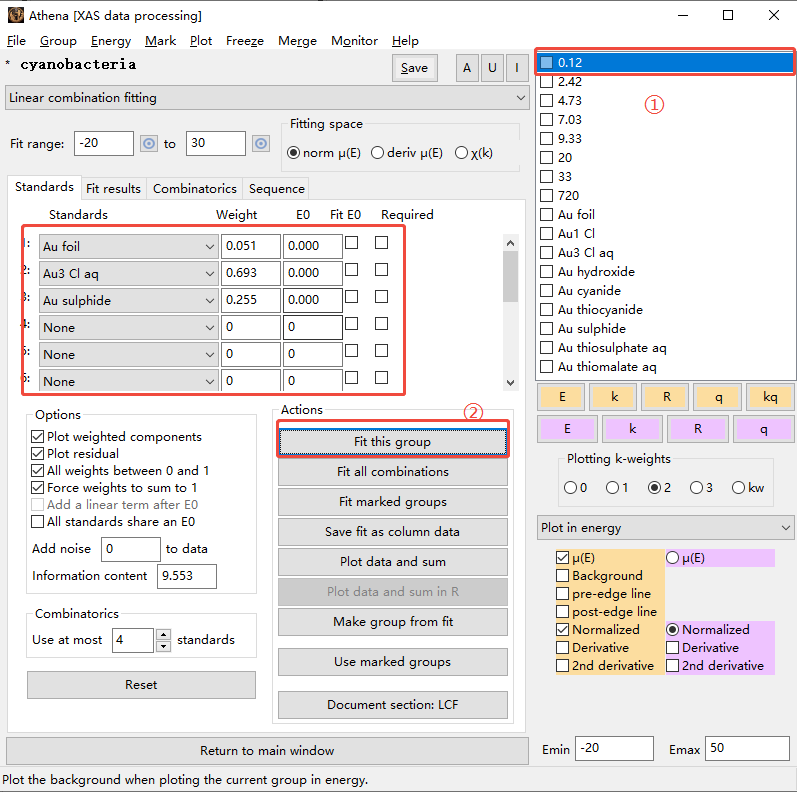Uncheck Plot residual option

(x=38, y=454)
